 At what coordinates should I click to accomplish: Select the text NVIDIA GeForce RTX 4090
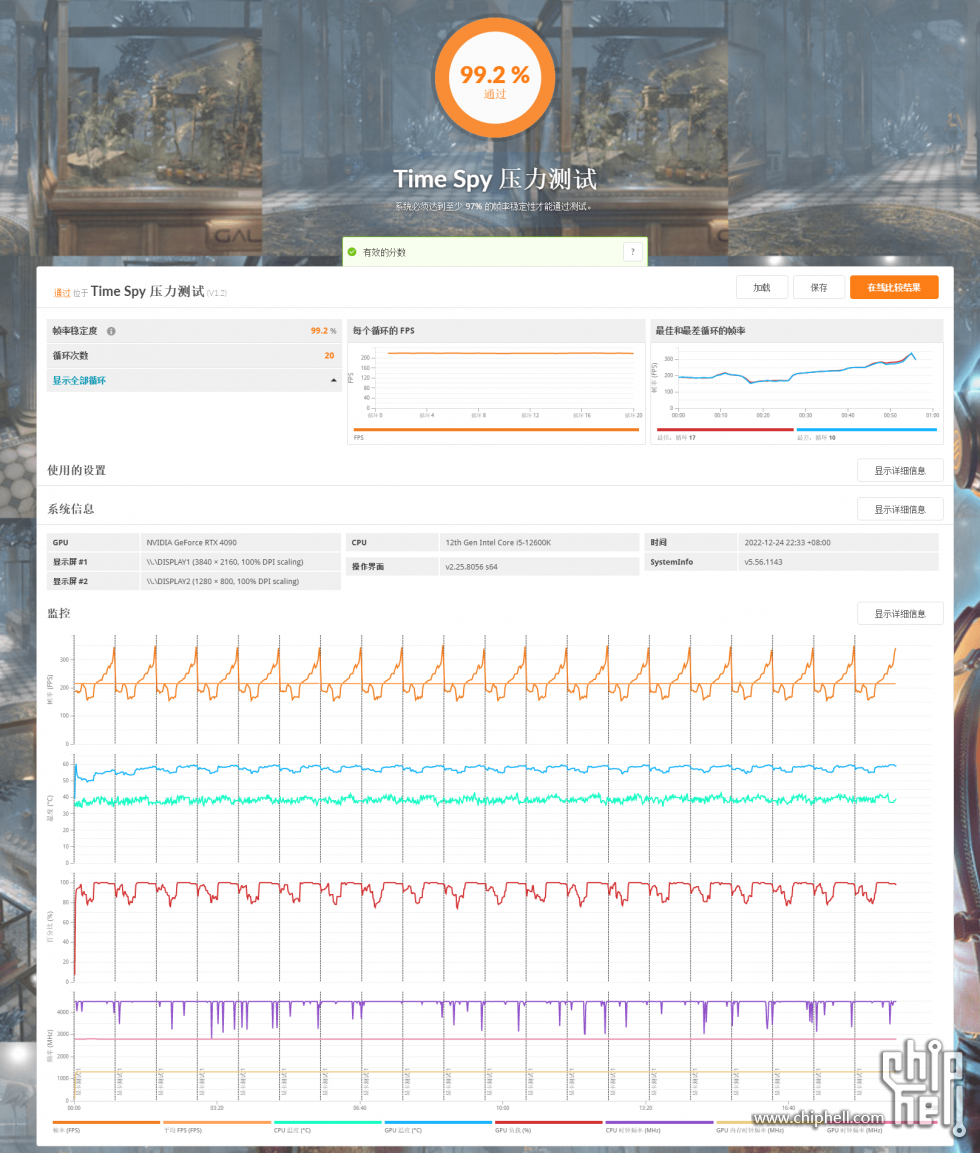point(191,543)
